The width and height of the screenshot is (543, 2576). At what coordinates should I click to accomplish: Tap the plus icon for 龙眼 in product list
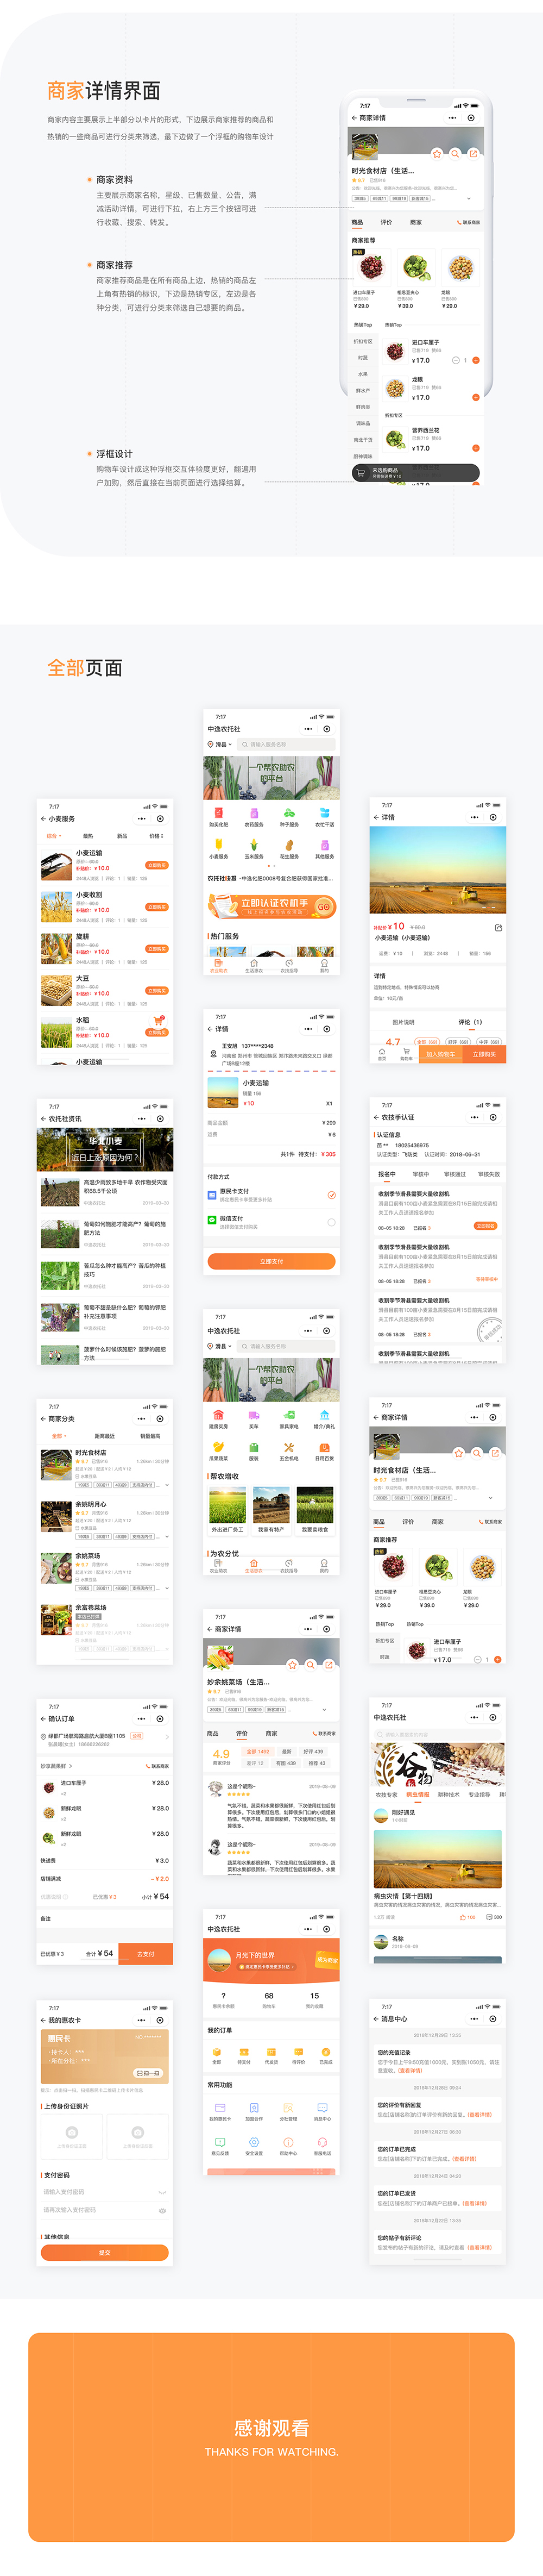coord(475,397)
